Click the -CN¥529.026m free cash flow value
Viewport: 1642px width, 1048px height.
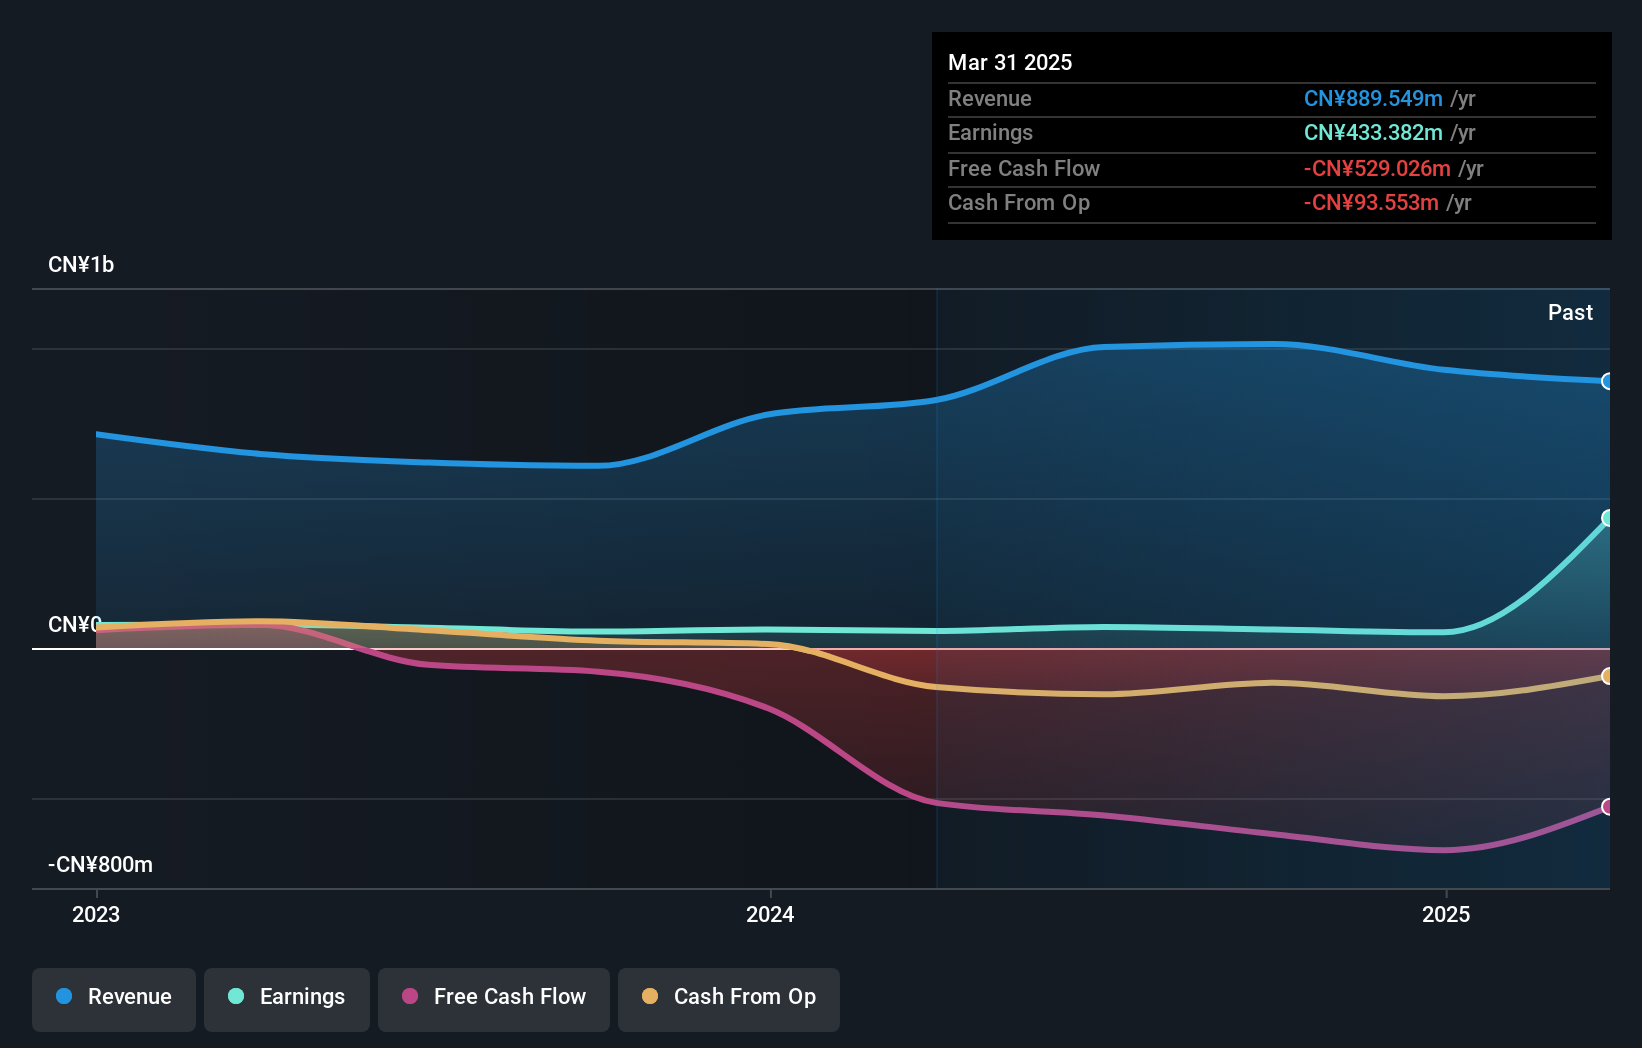tap(1377, 169)
